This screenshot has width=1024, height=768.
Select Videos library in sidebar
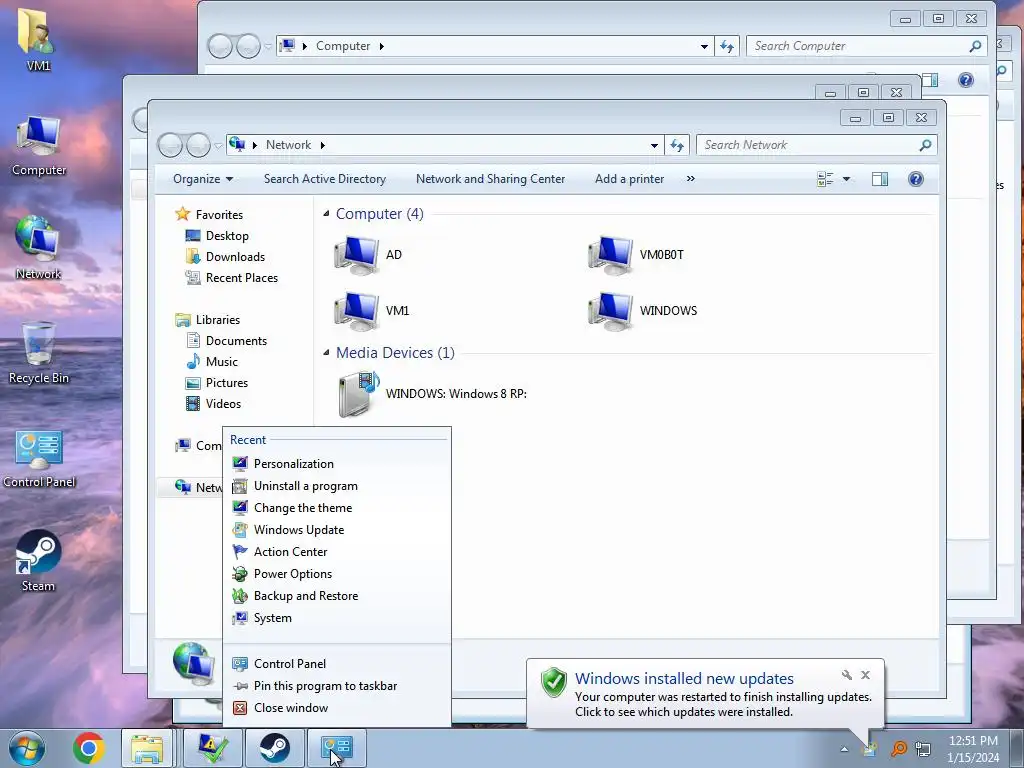(x=214, y=404)
